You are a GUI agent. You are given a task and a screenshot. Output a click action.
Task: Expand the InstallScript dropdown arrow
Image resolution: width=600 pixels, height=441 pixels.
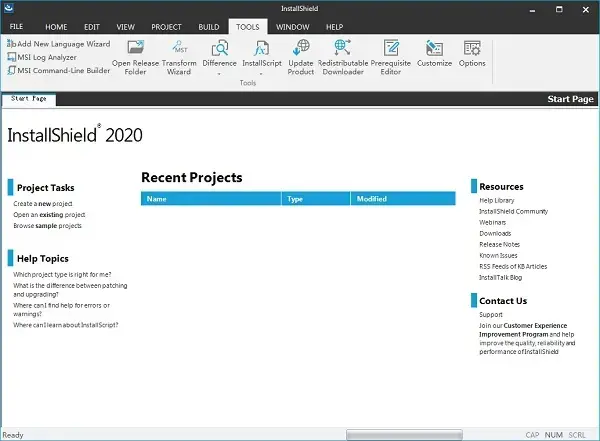261,73
